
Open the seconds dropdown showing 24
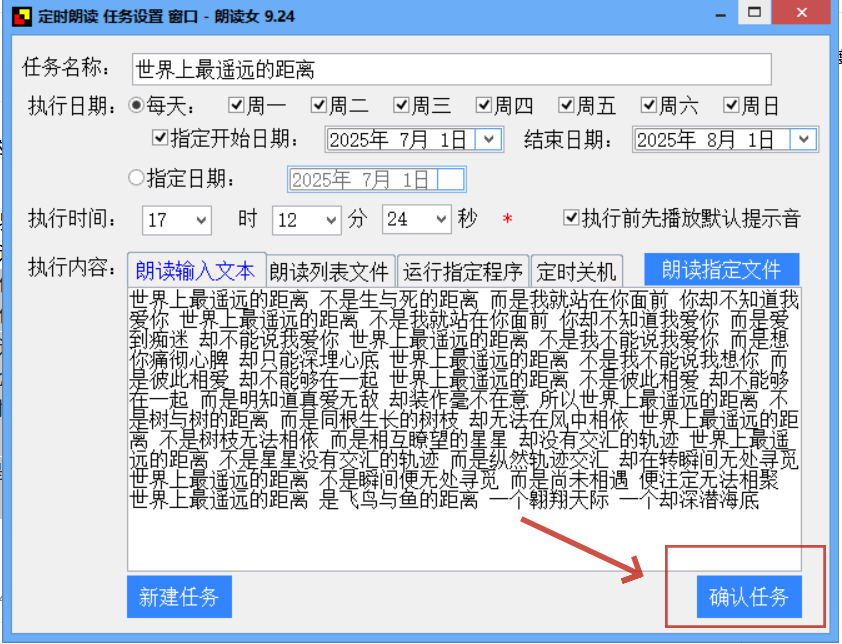pyautogui.click(x=442, y=219)
